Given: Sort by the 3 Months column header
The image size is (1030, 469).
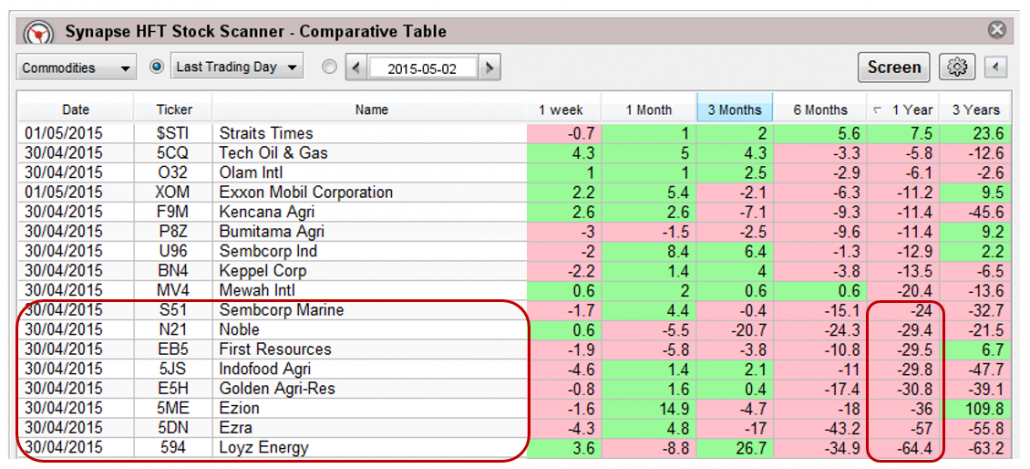Looking at the screenshot, I should [735, 110].
